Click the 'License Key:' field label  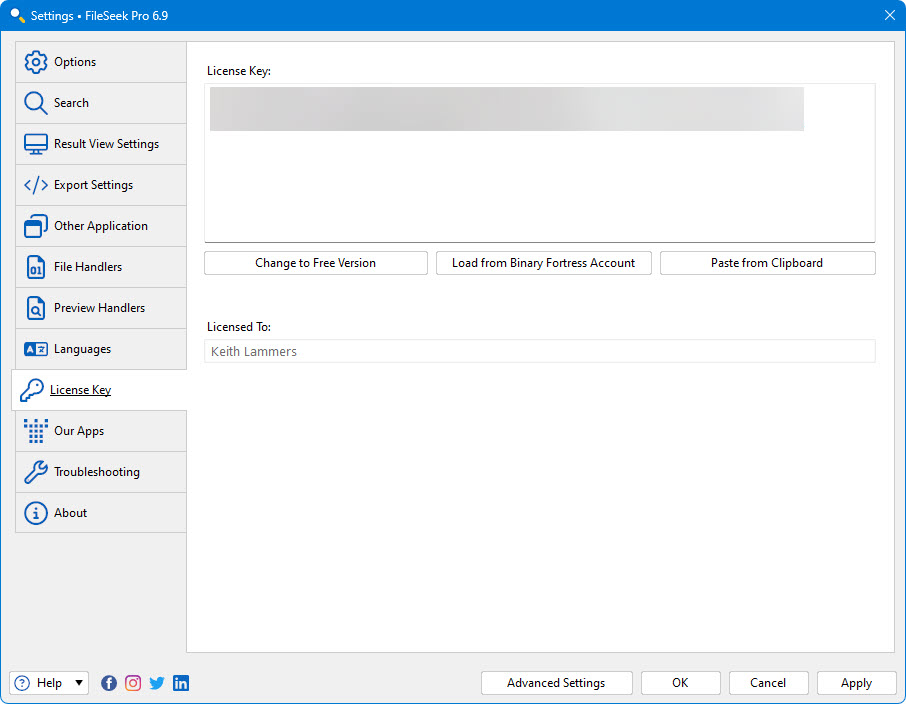239,71
